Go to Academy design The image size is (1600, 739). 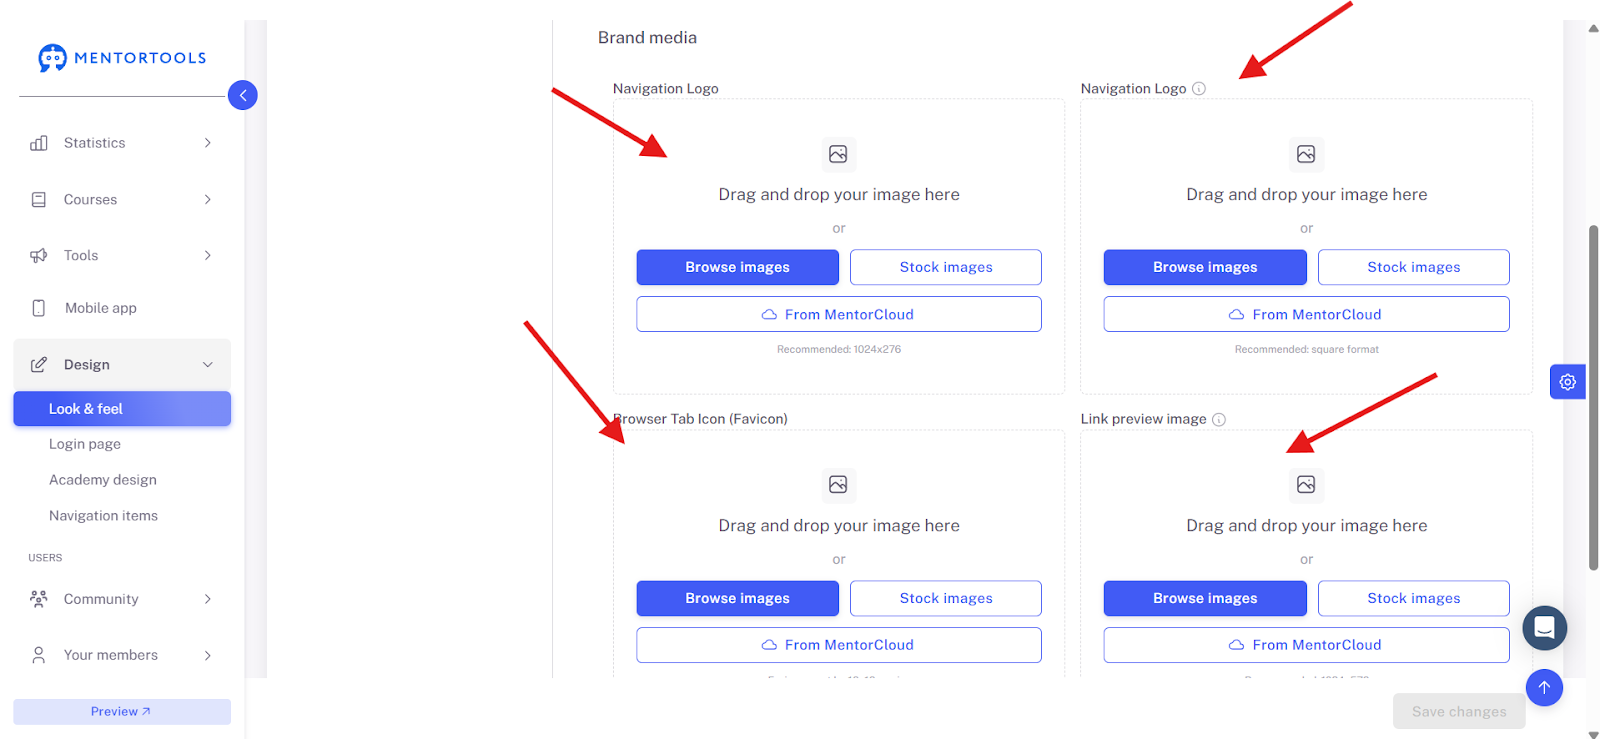click(103, 480)
